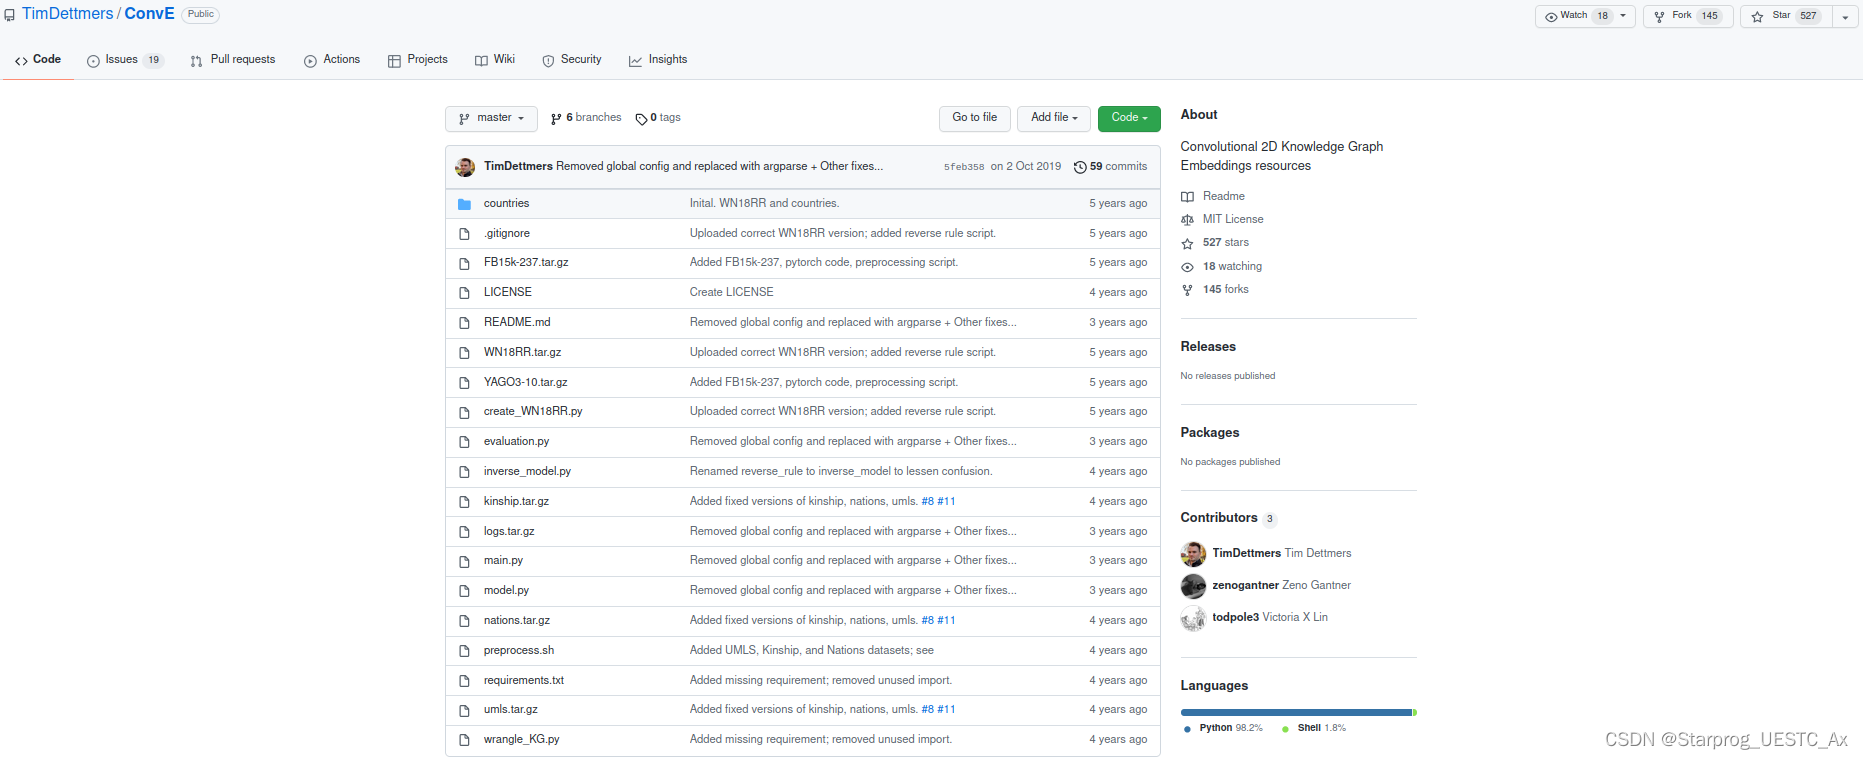
Task: Click the Go to file button
Action: click(x=975, y=118)
